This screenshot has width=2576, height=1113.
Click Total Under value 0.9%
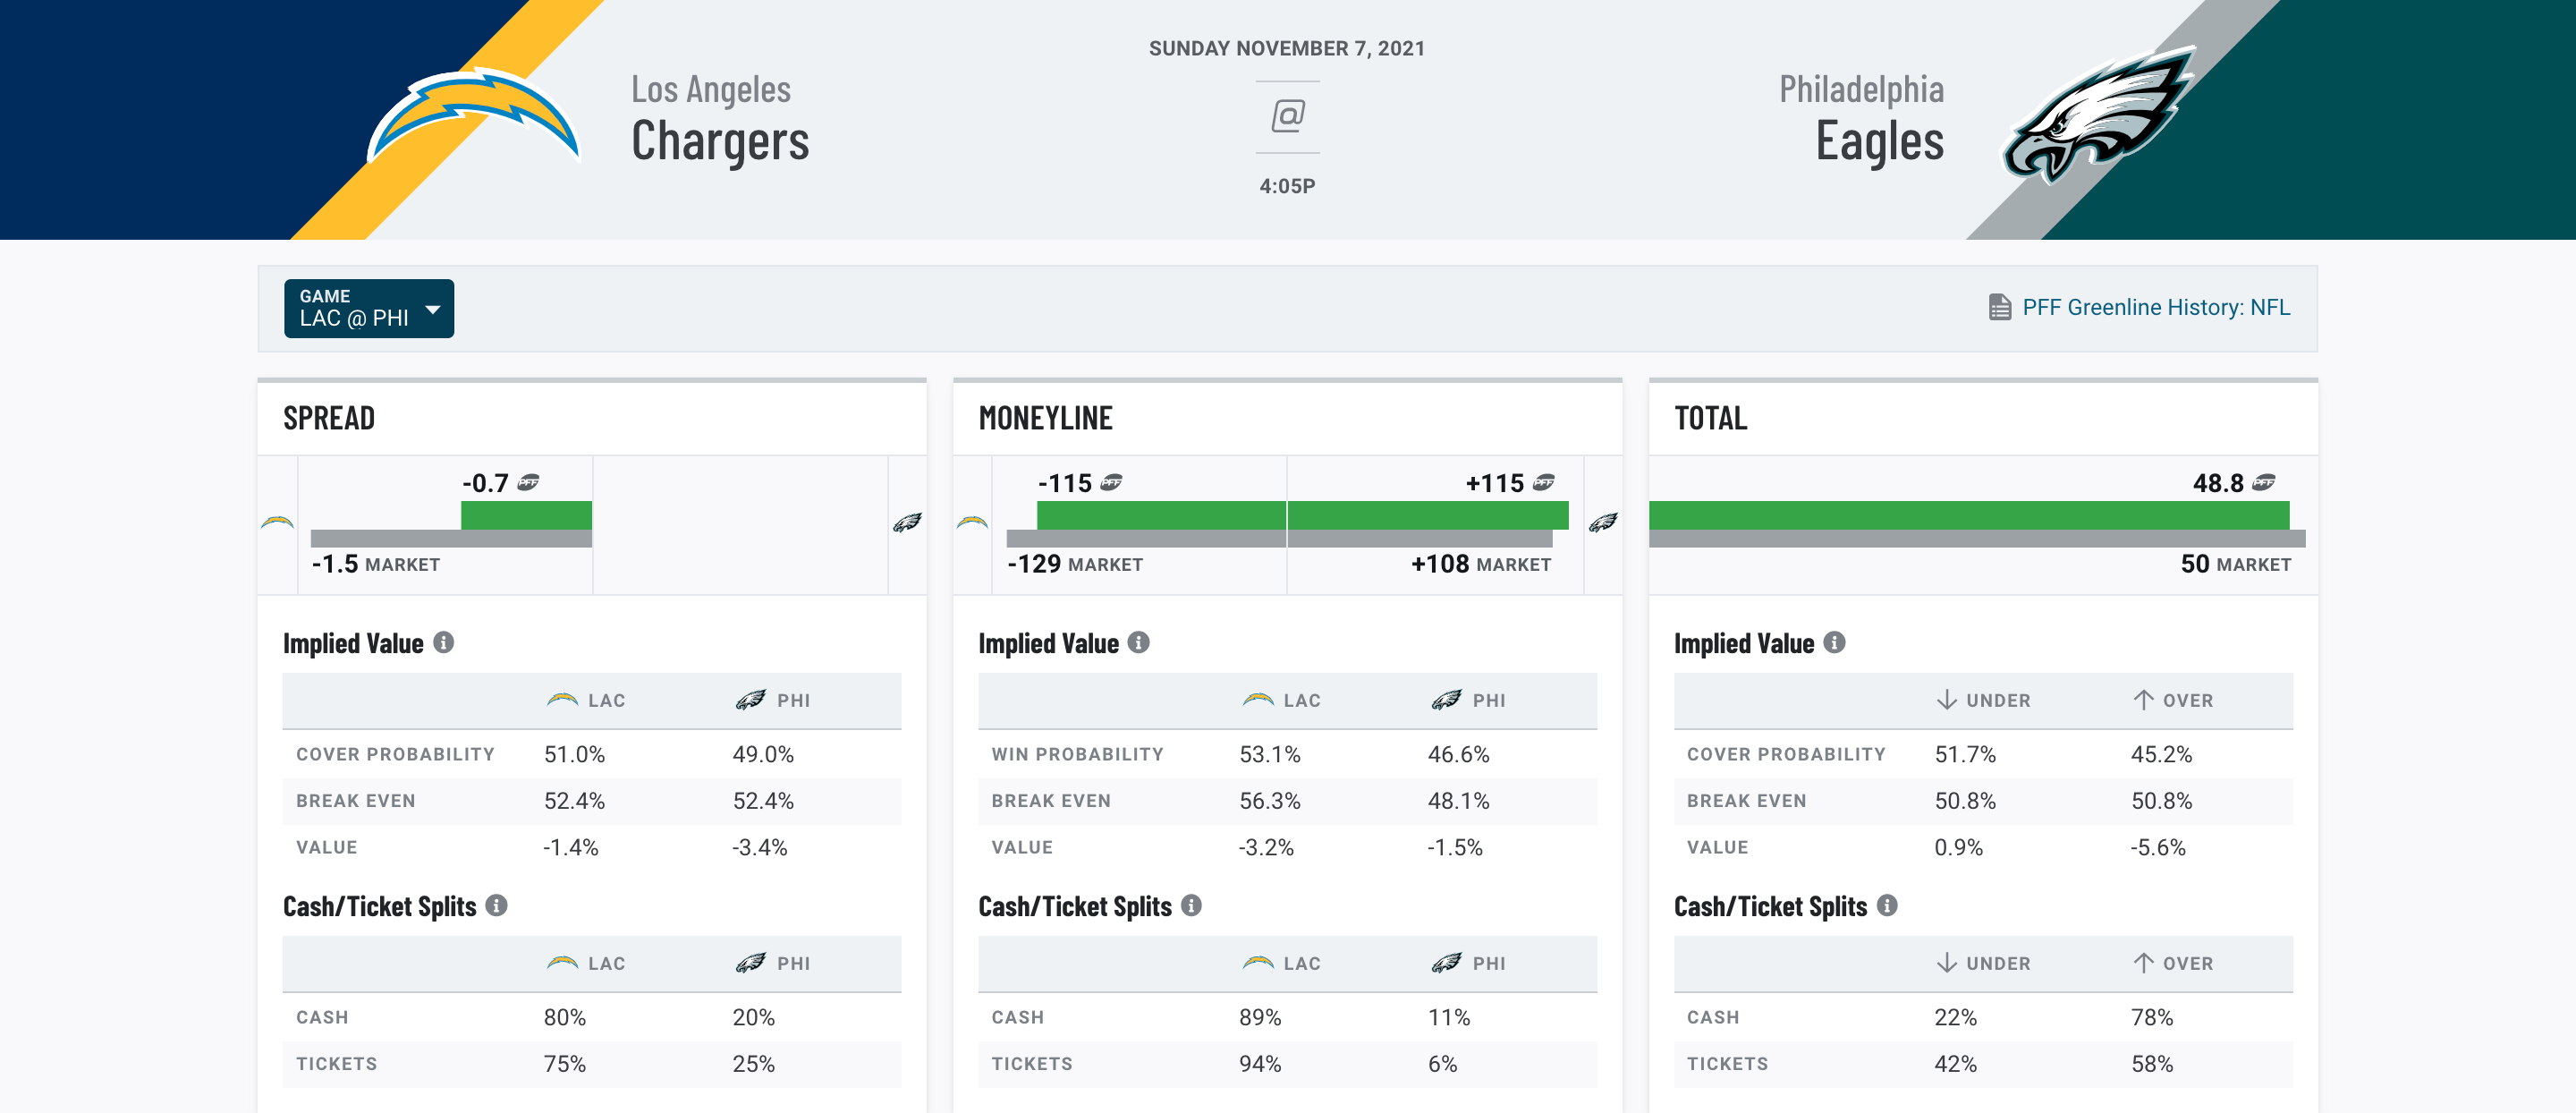coord(1958,847)
